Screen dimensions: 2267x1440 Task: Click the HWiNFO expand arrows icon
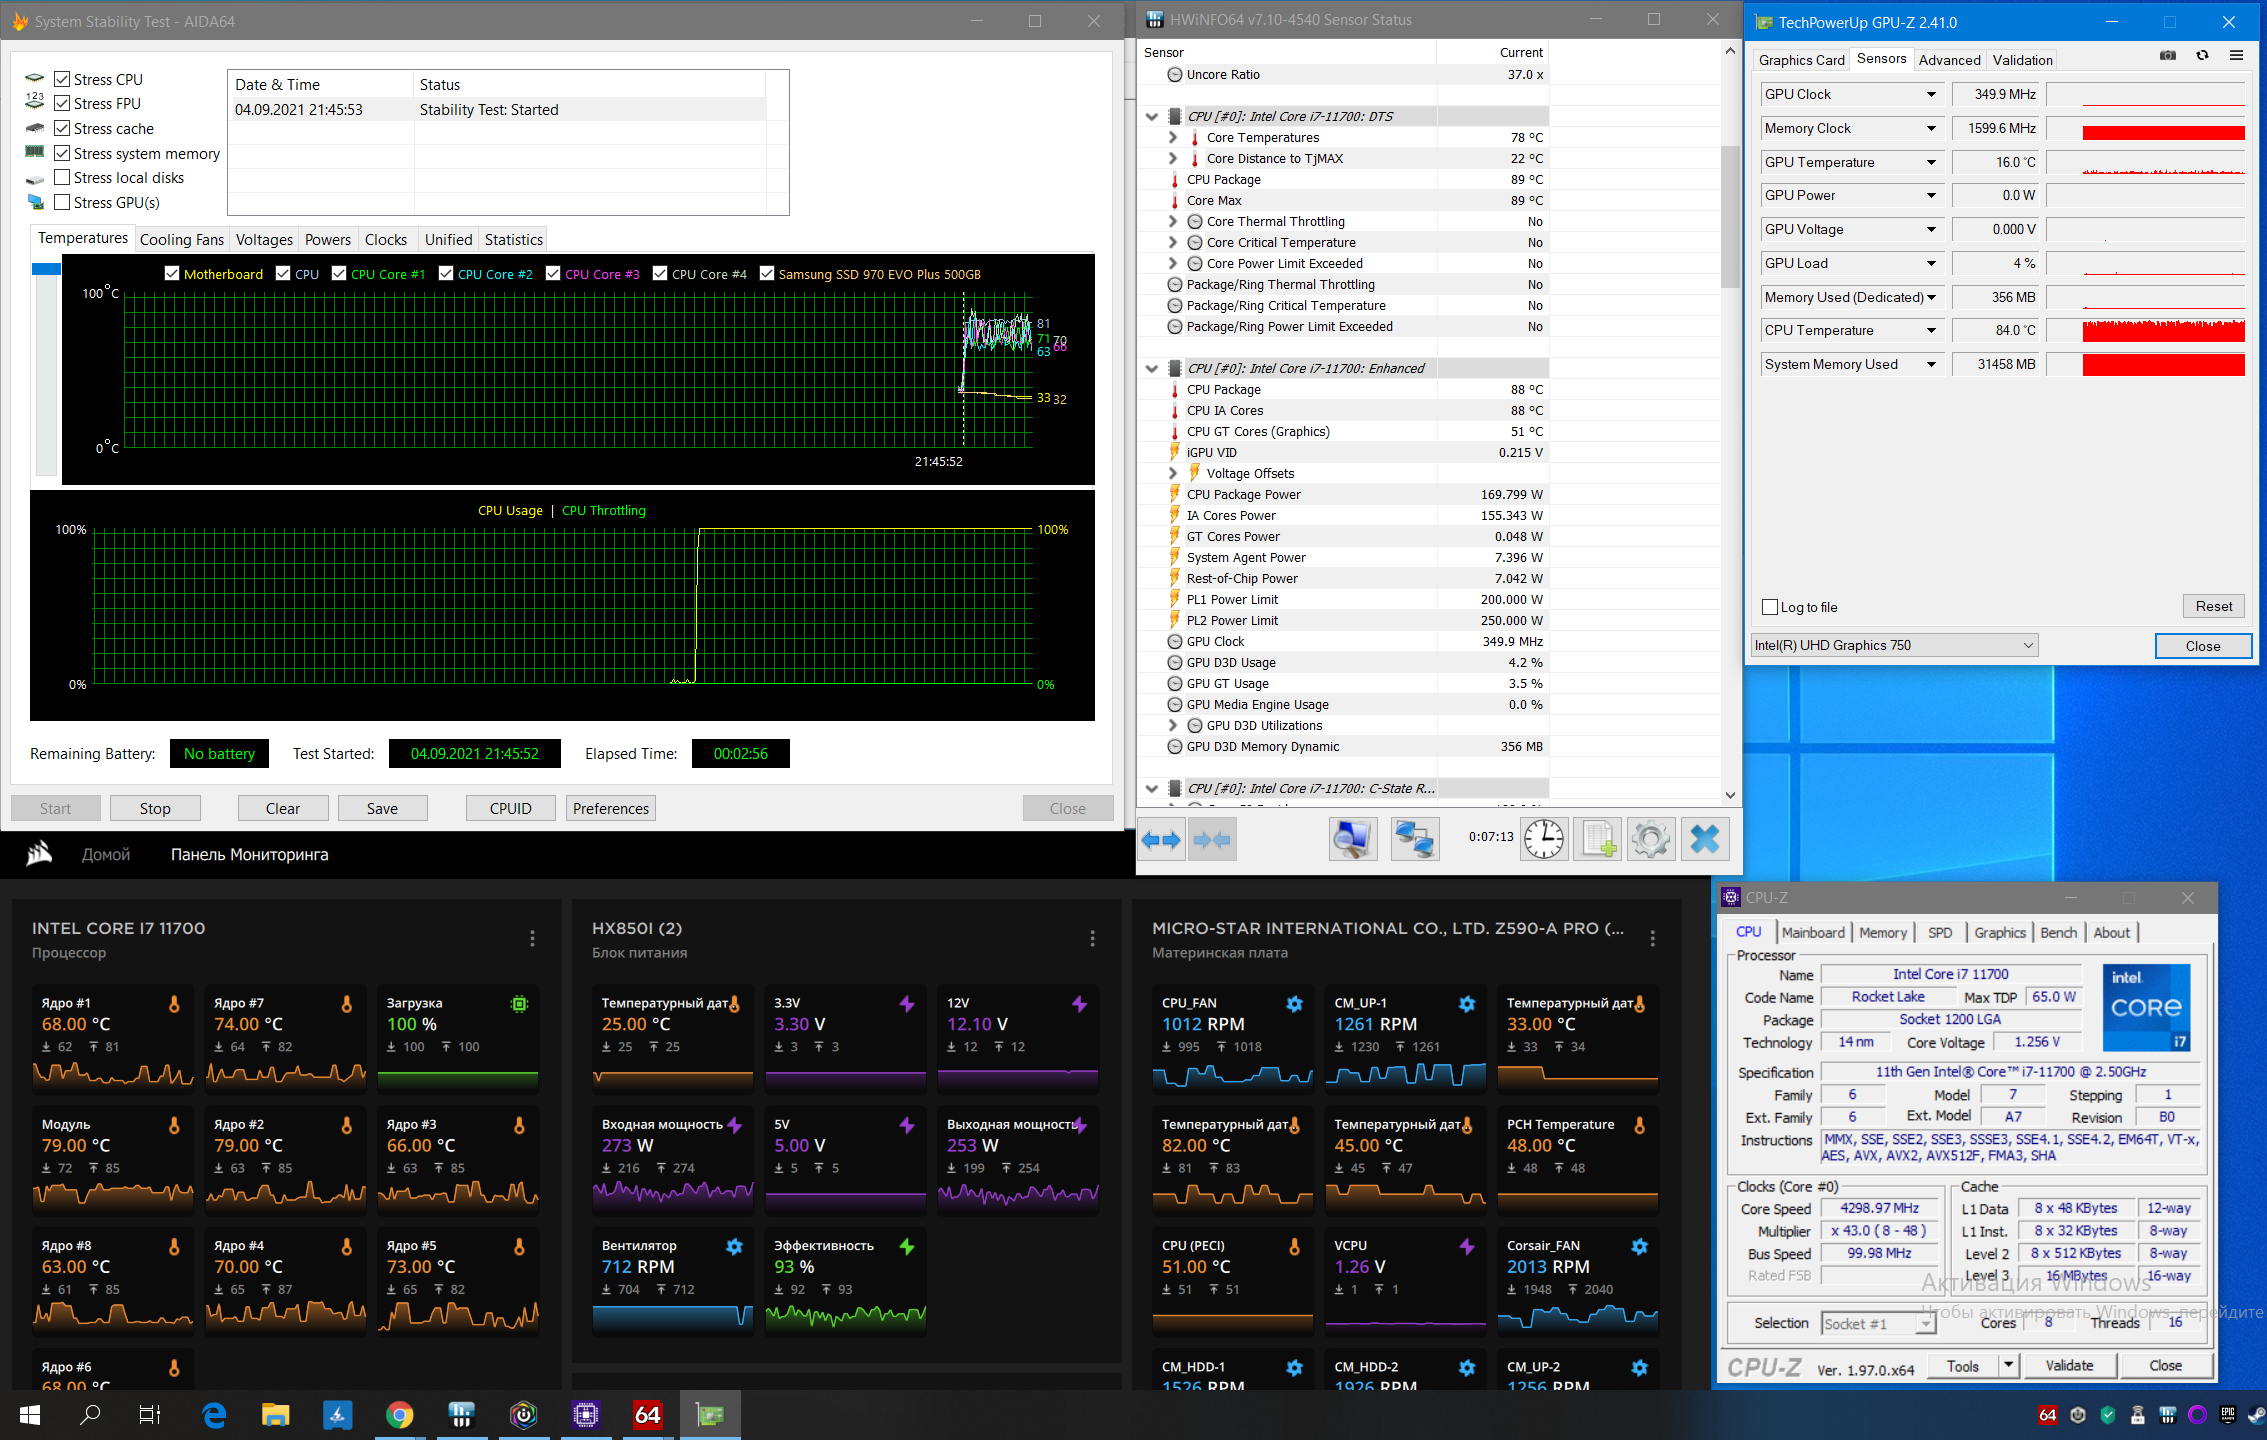click(x=1161, y=839)
